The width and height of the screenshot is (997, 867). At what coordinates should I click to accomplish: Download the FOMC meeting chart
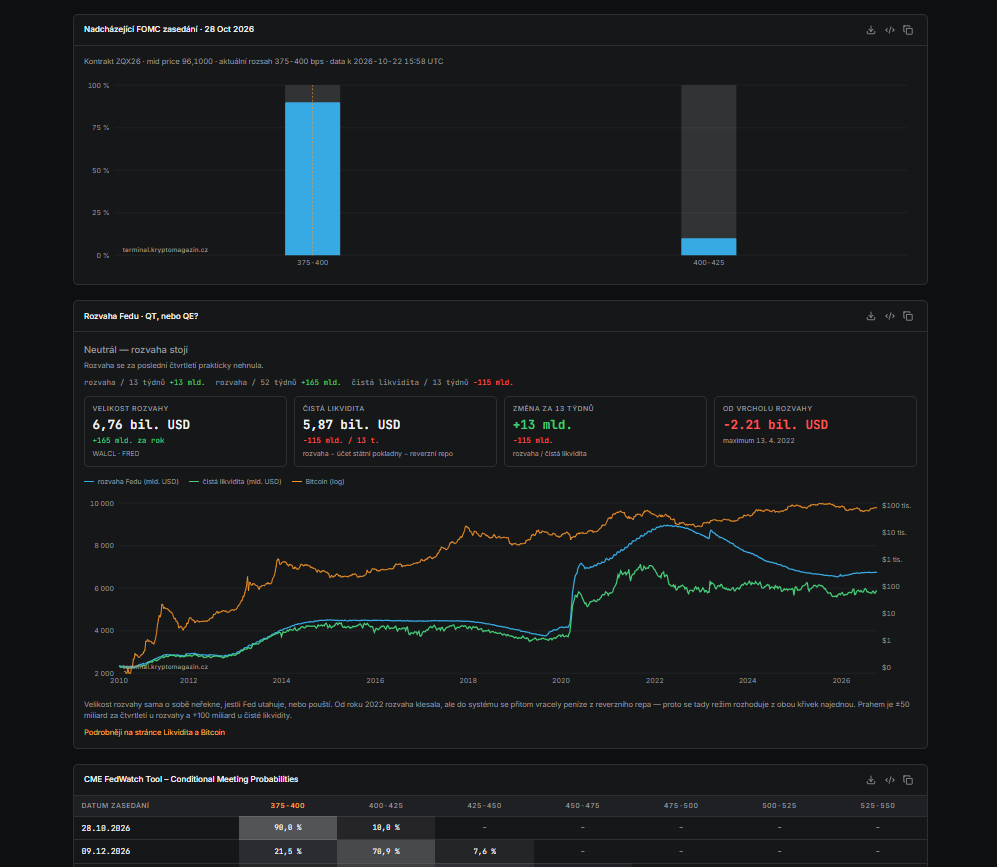871,30
